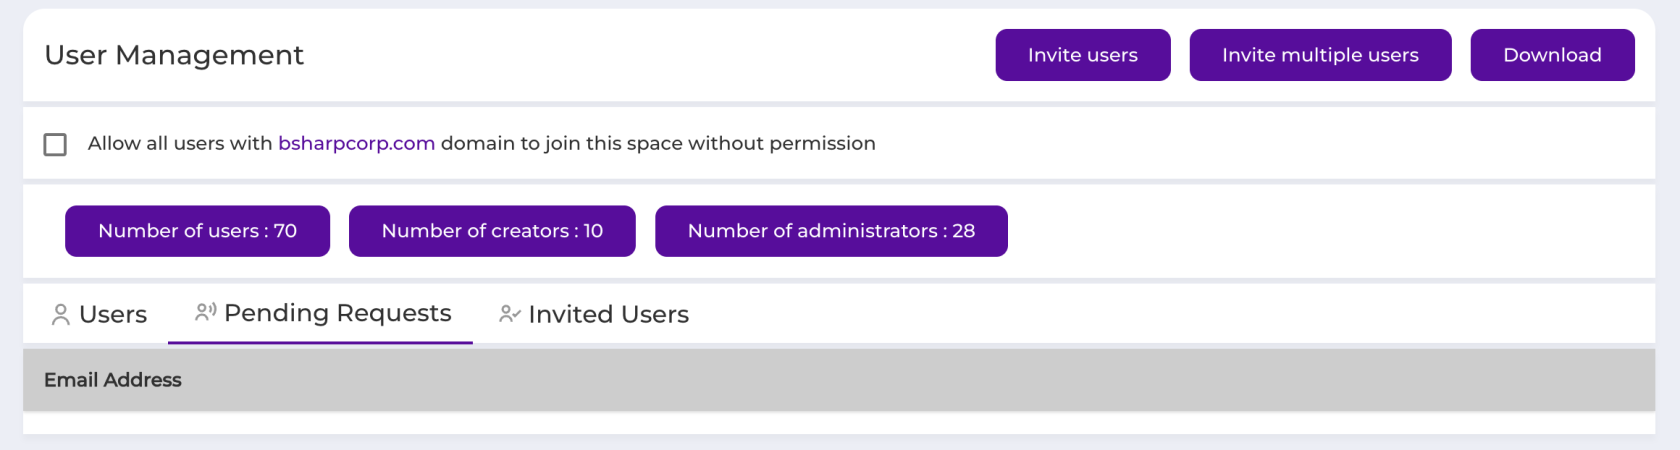Open the bsharpcorp.com domain link
The width and height of the screenshot is (1680, 450).
click(357, 143)
